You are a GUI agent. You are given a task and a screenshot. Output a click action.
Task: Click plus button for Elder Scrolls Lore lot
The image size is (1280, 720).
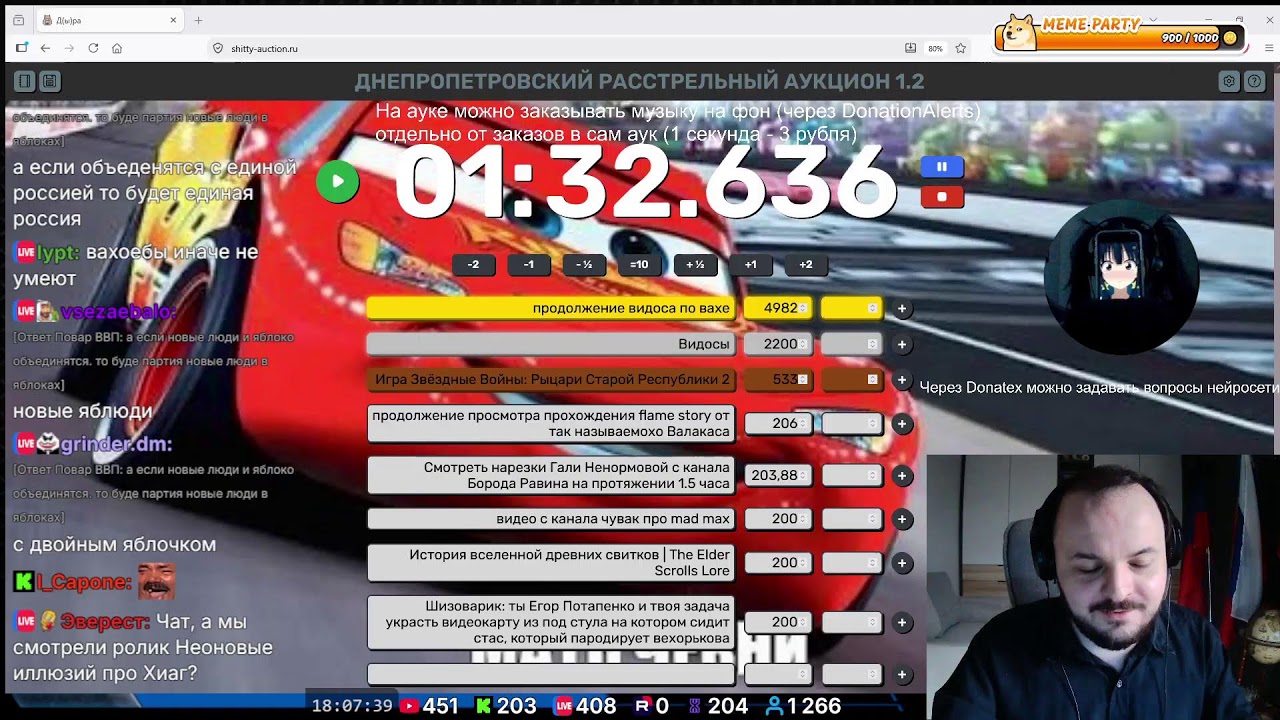click(902, 563)
